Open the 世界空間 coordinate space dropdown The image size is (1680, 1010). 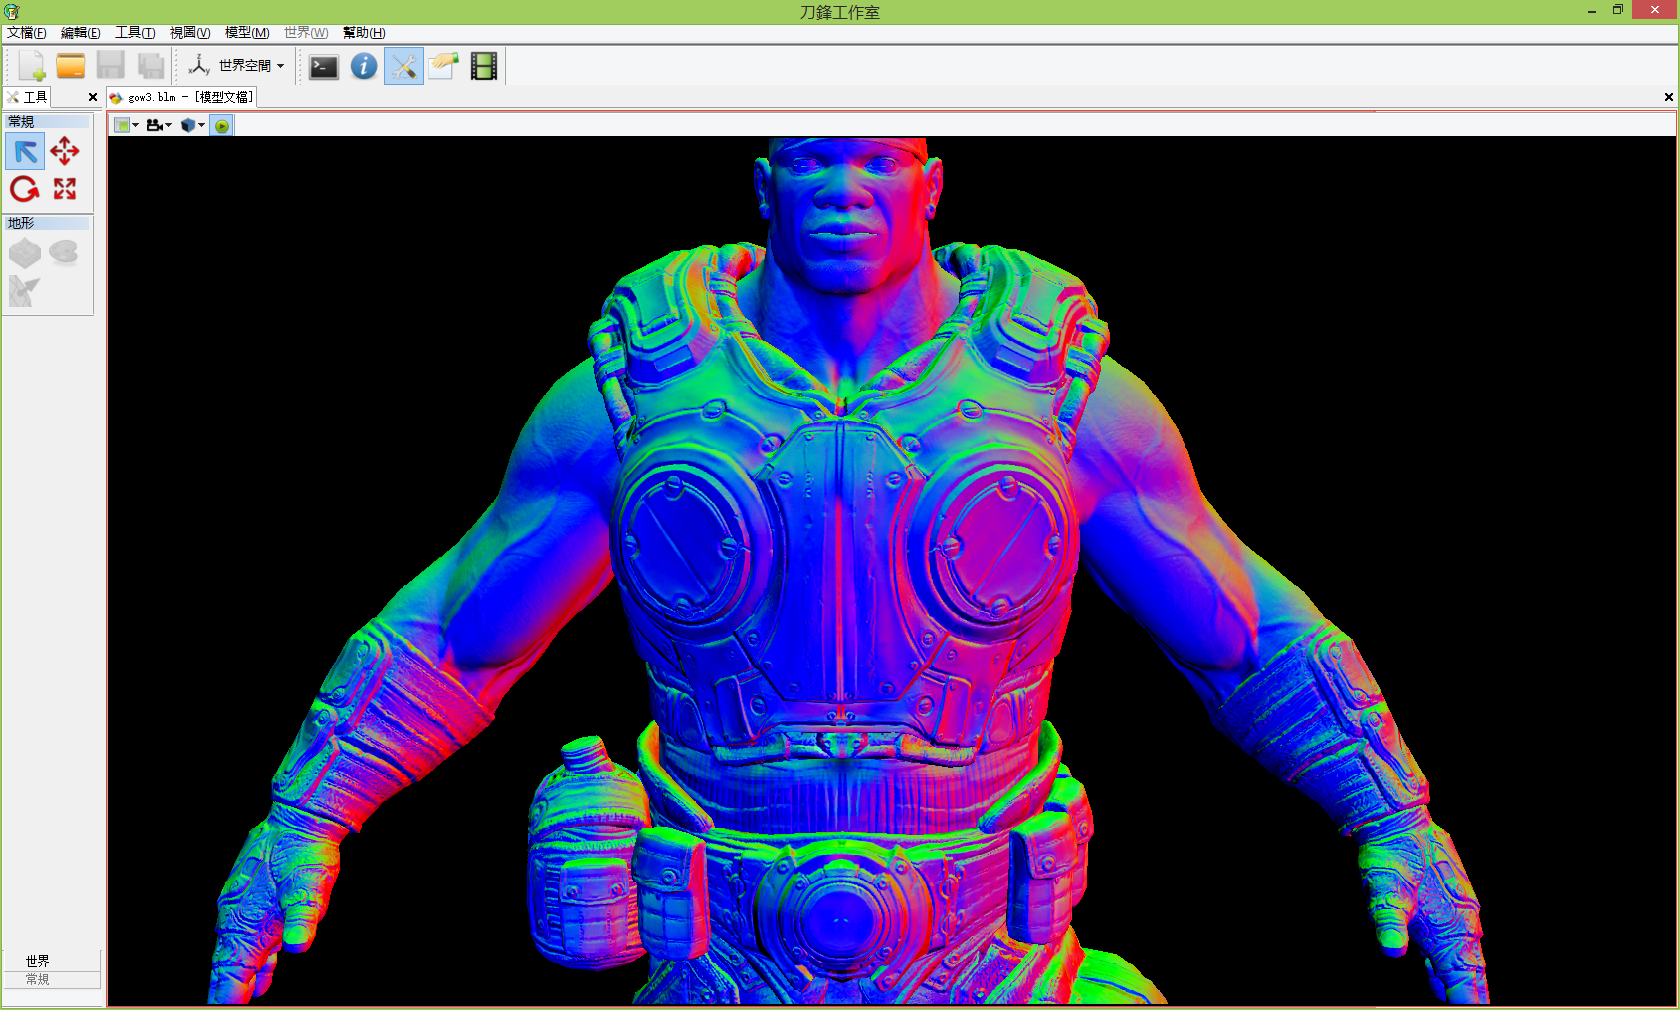tap(252, 66)
